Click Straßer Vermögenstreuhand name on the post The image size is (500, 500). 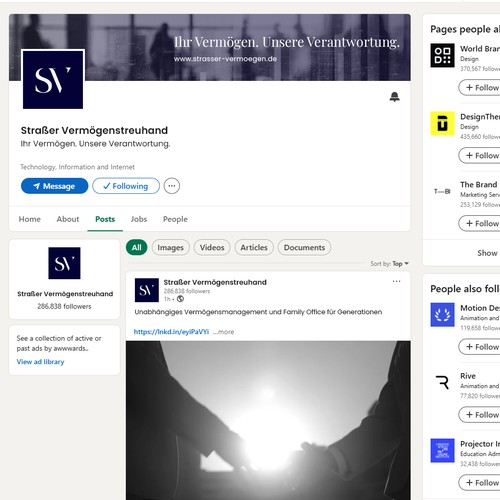pyautogui.click(x=215, y=282)
